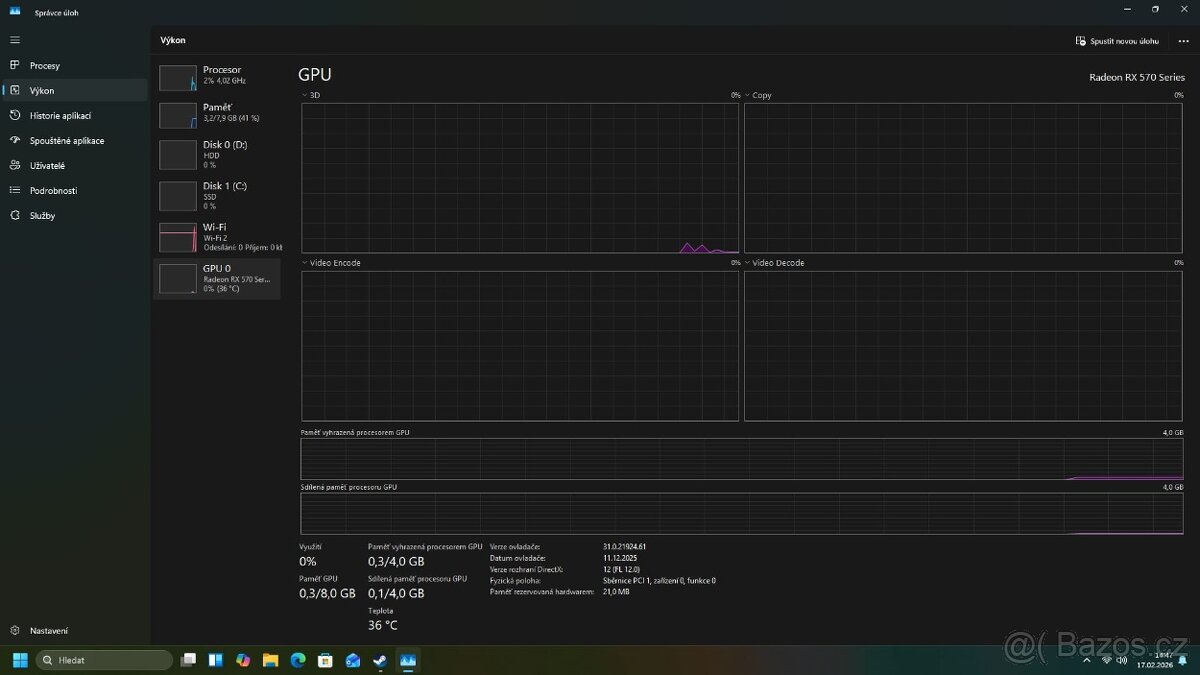Click Spustit novou úlohu

(x=1117, y=40)
